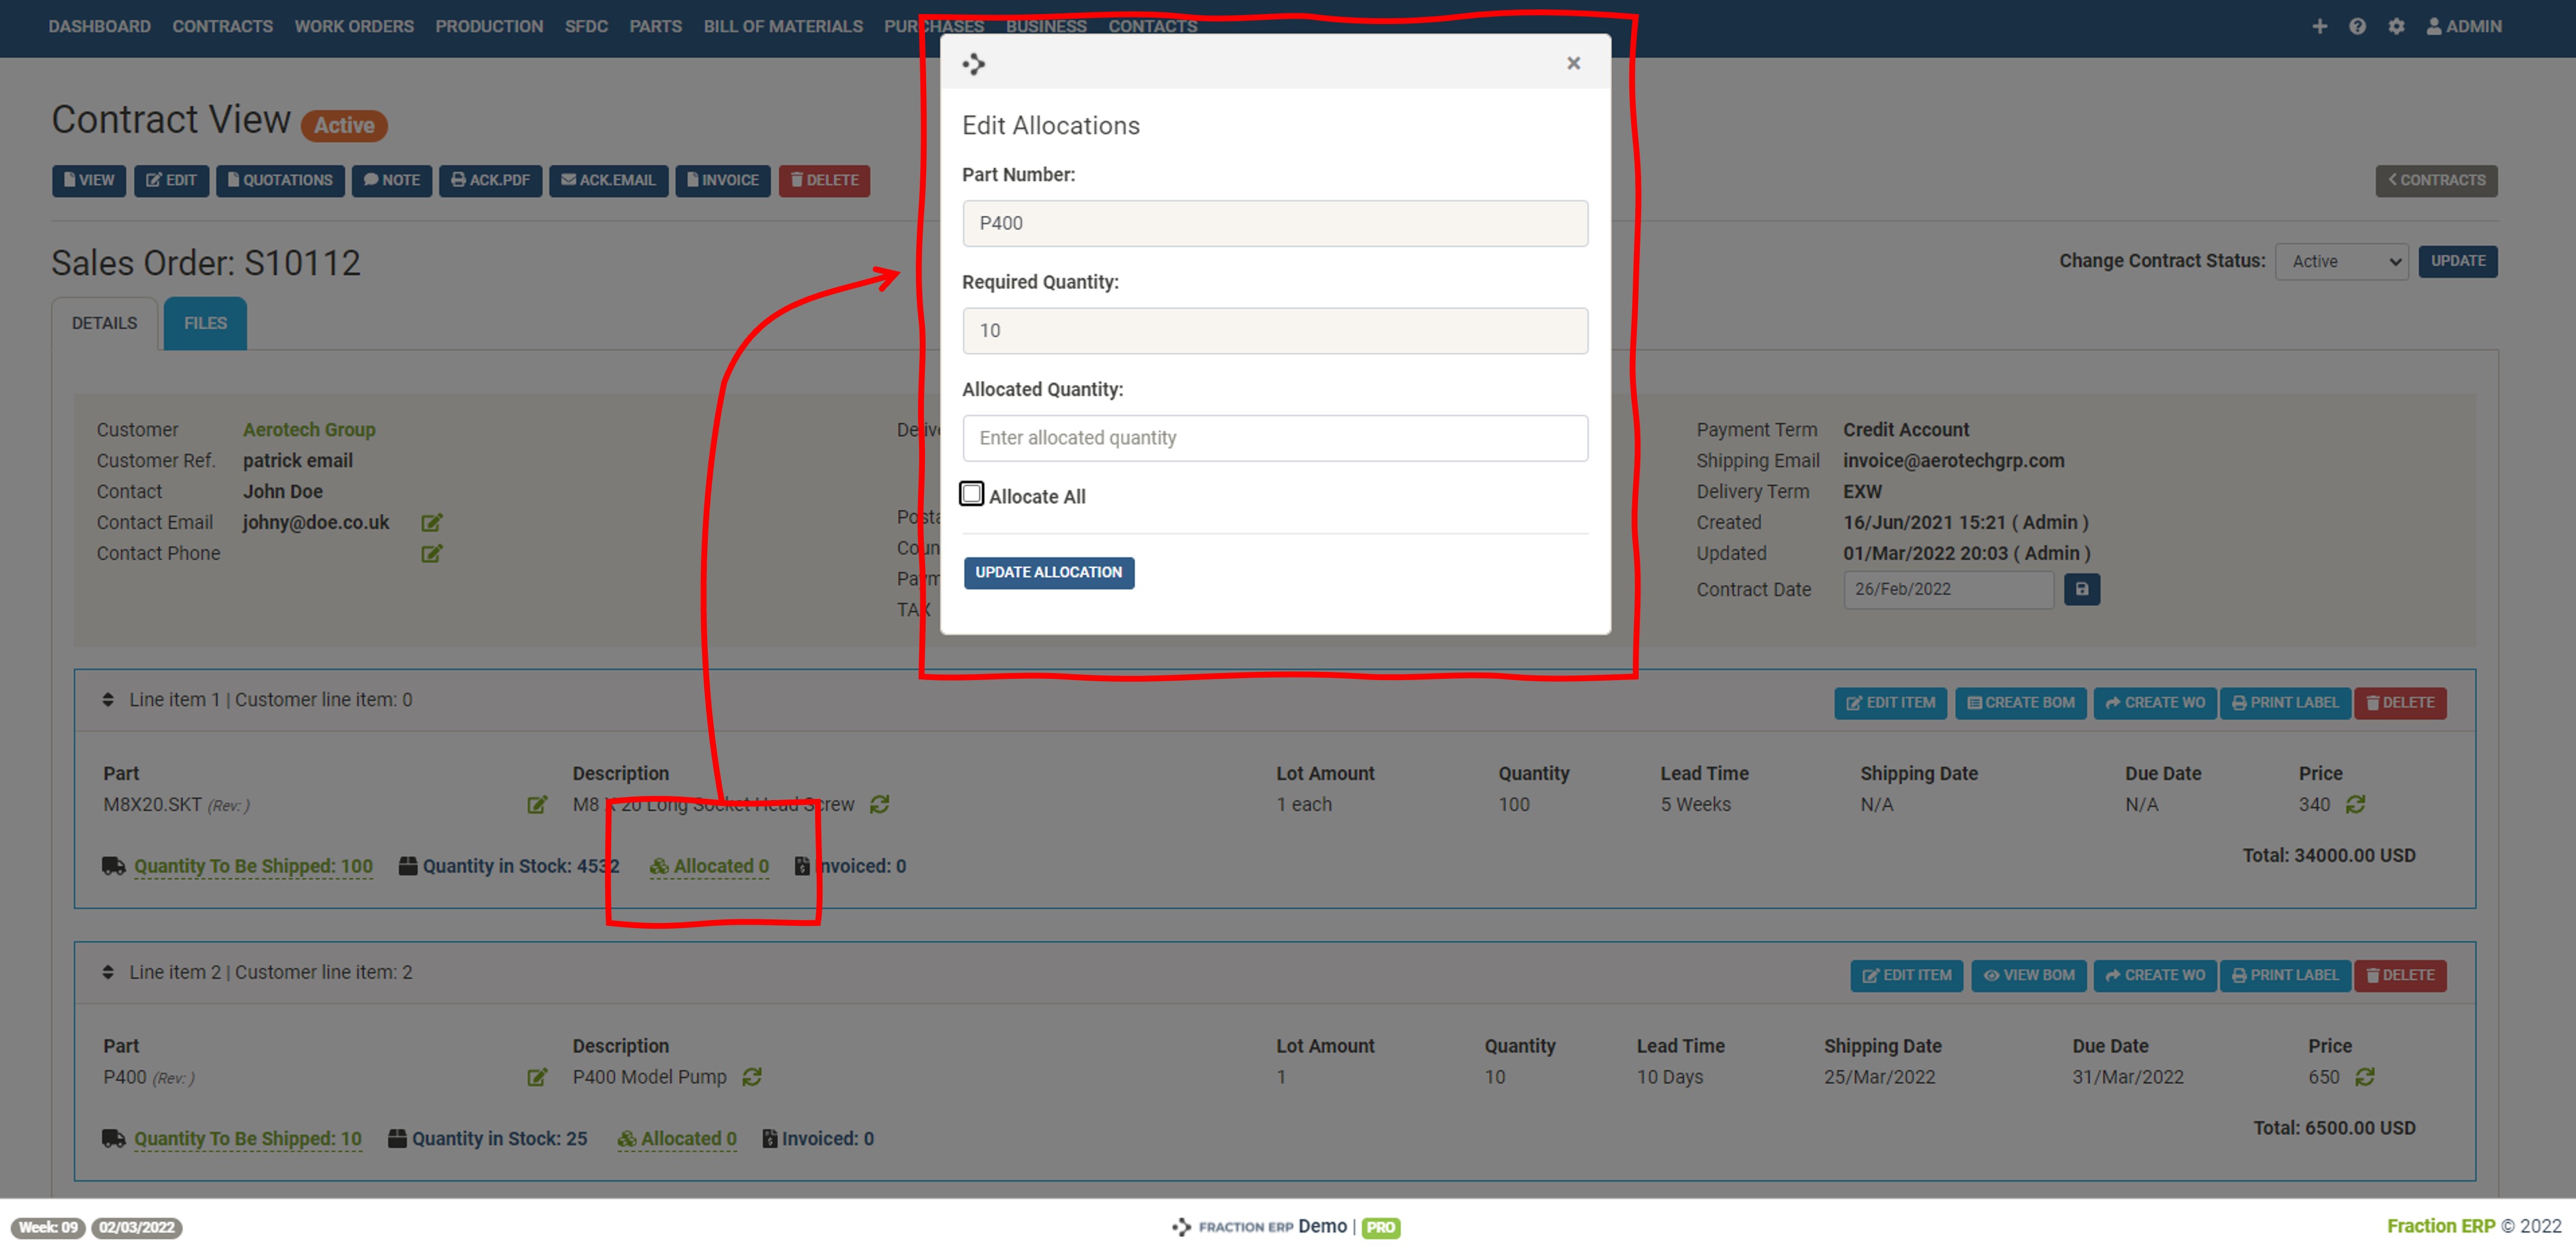
Task: Click the UPDATE ALLOCATION button
Action: [1048, 572]
